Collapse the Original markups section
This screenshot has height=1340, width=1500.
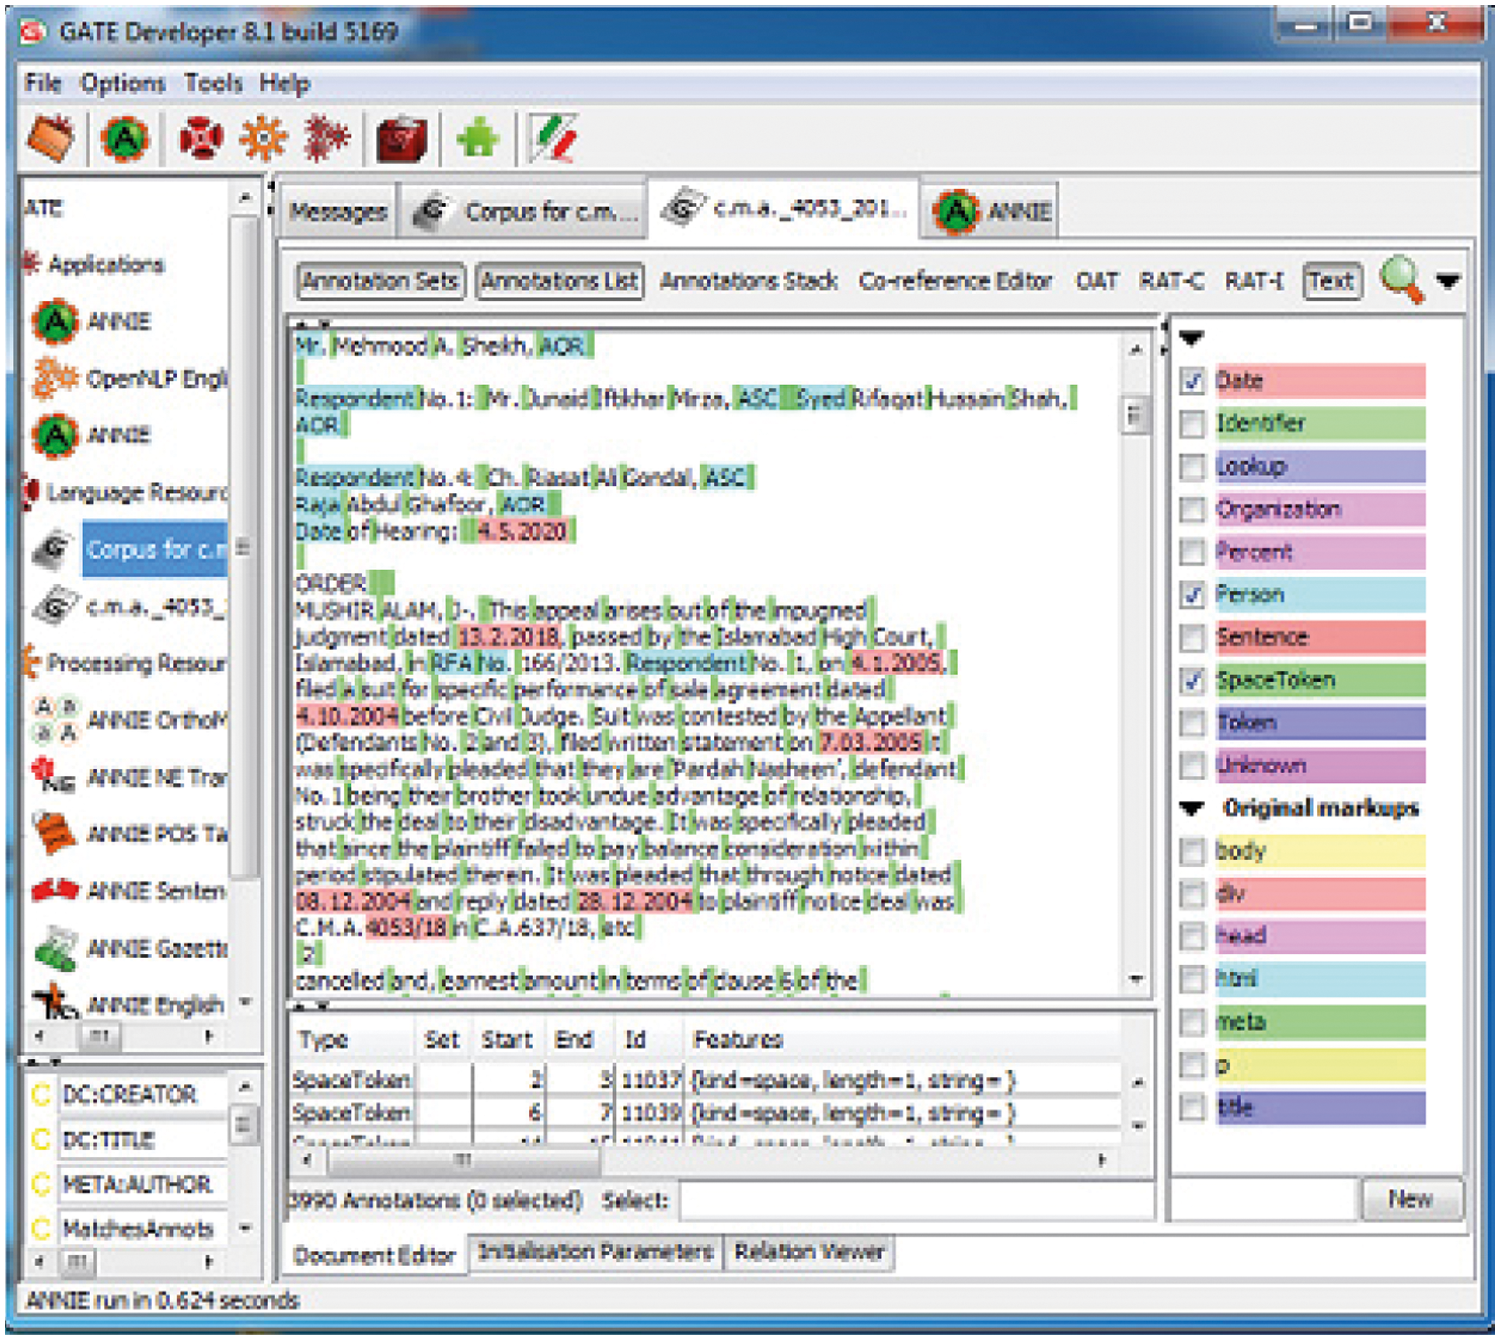point(1191,808)
